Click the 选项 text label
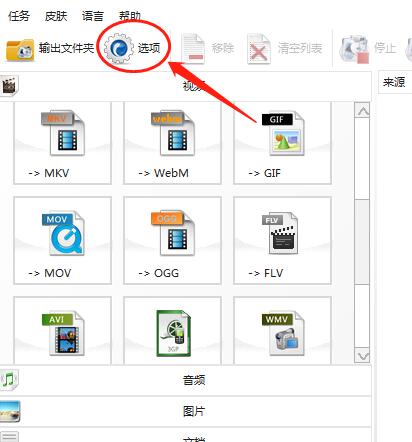The width and height of the screenshot is (412, 442). click(149, 48)
